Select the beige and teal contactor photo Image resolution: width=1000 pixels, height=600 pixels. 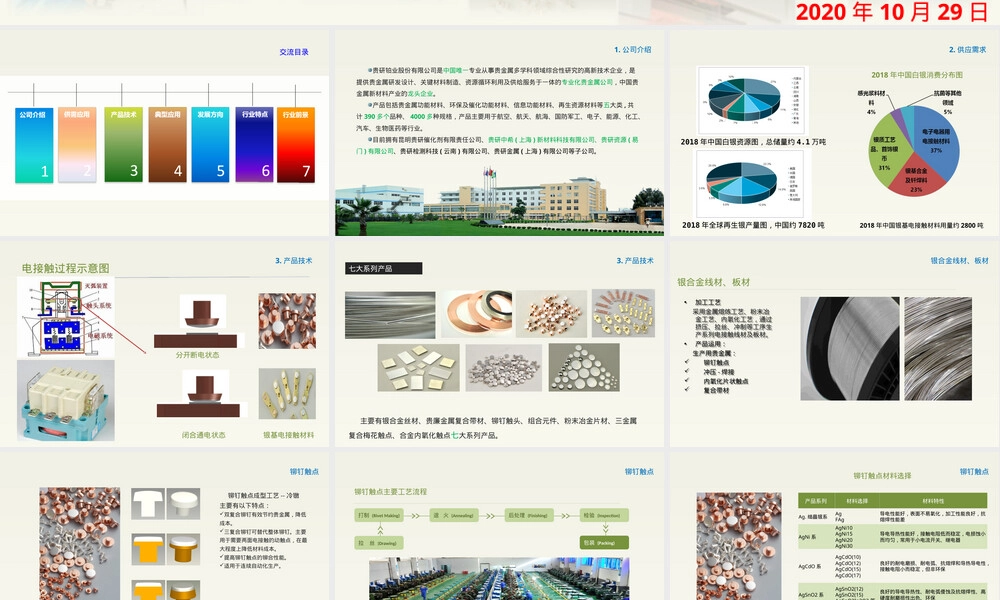pyautogui.click(x=66, y=400)
